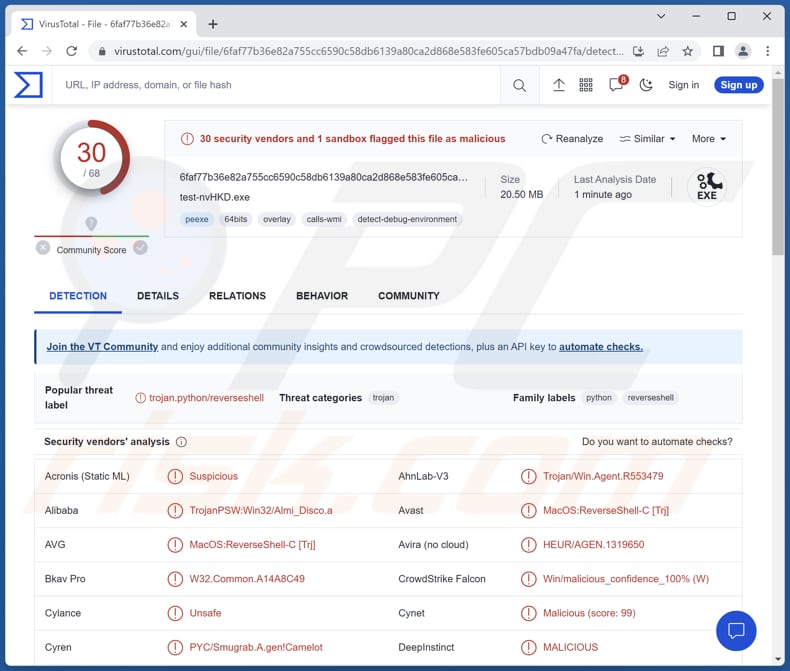The height and width of the screenshot is (671, 790).
Task: Click the search magnifier icon
Action: click(x=519, y=86)
